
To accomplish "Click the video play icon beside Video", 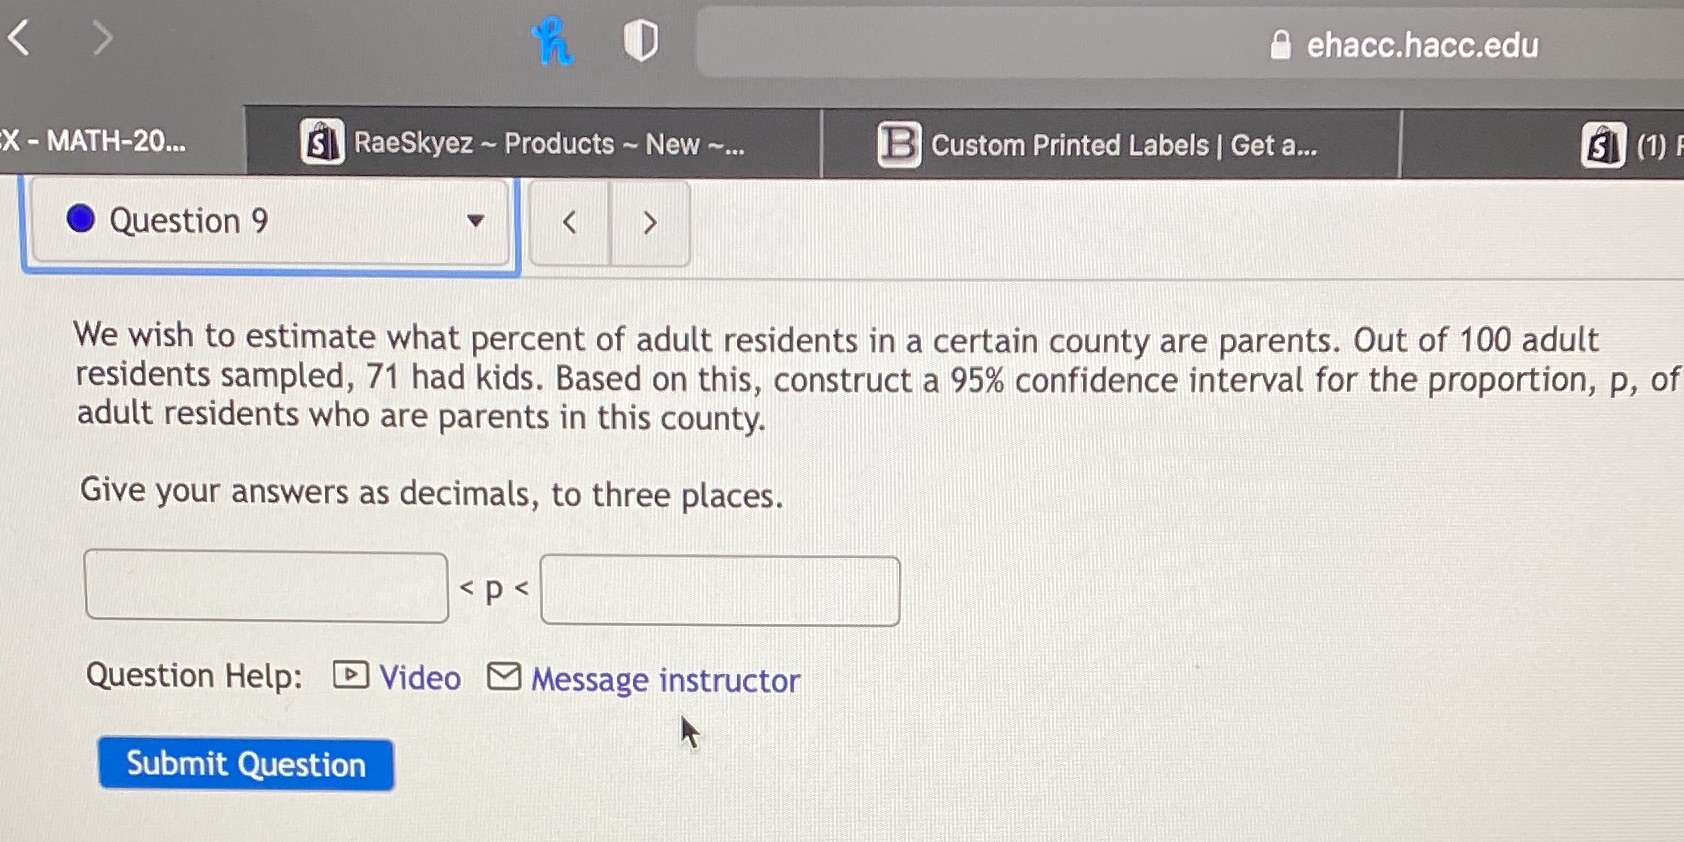I will click(348, 676).
